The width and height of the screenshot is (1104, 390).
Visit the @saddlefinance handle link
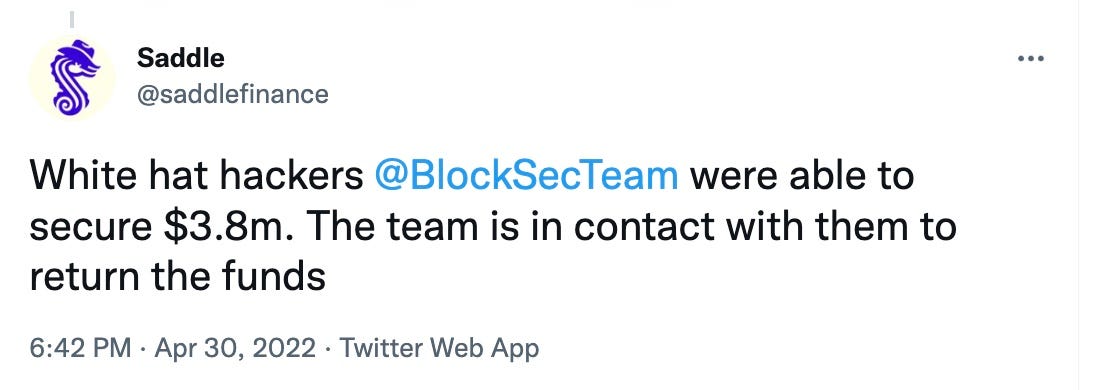point(232,94)
